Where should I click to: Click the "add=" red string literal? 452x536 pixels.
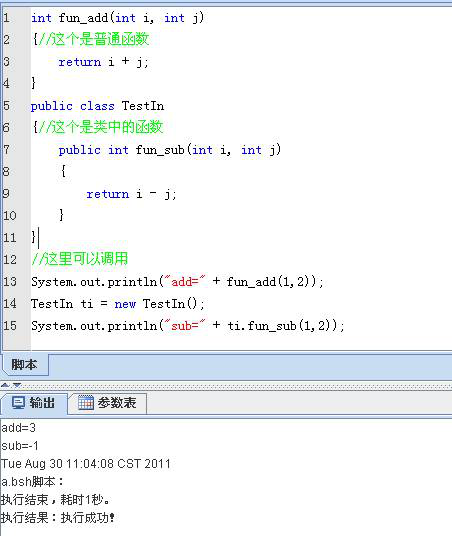(x=185, y=282)
